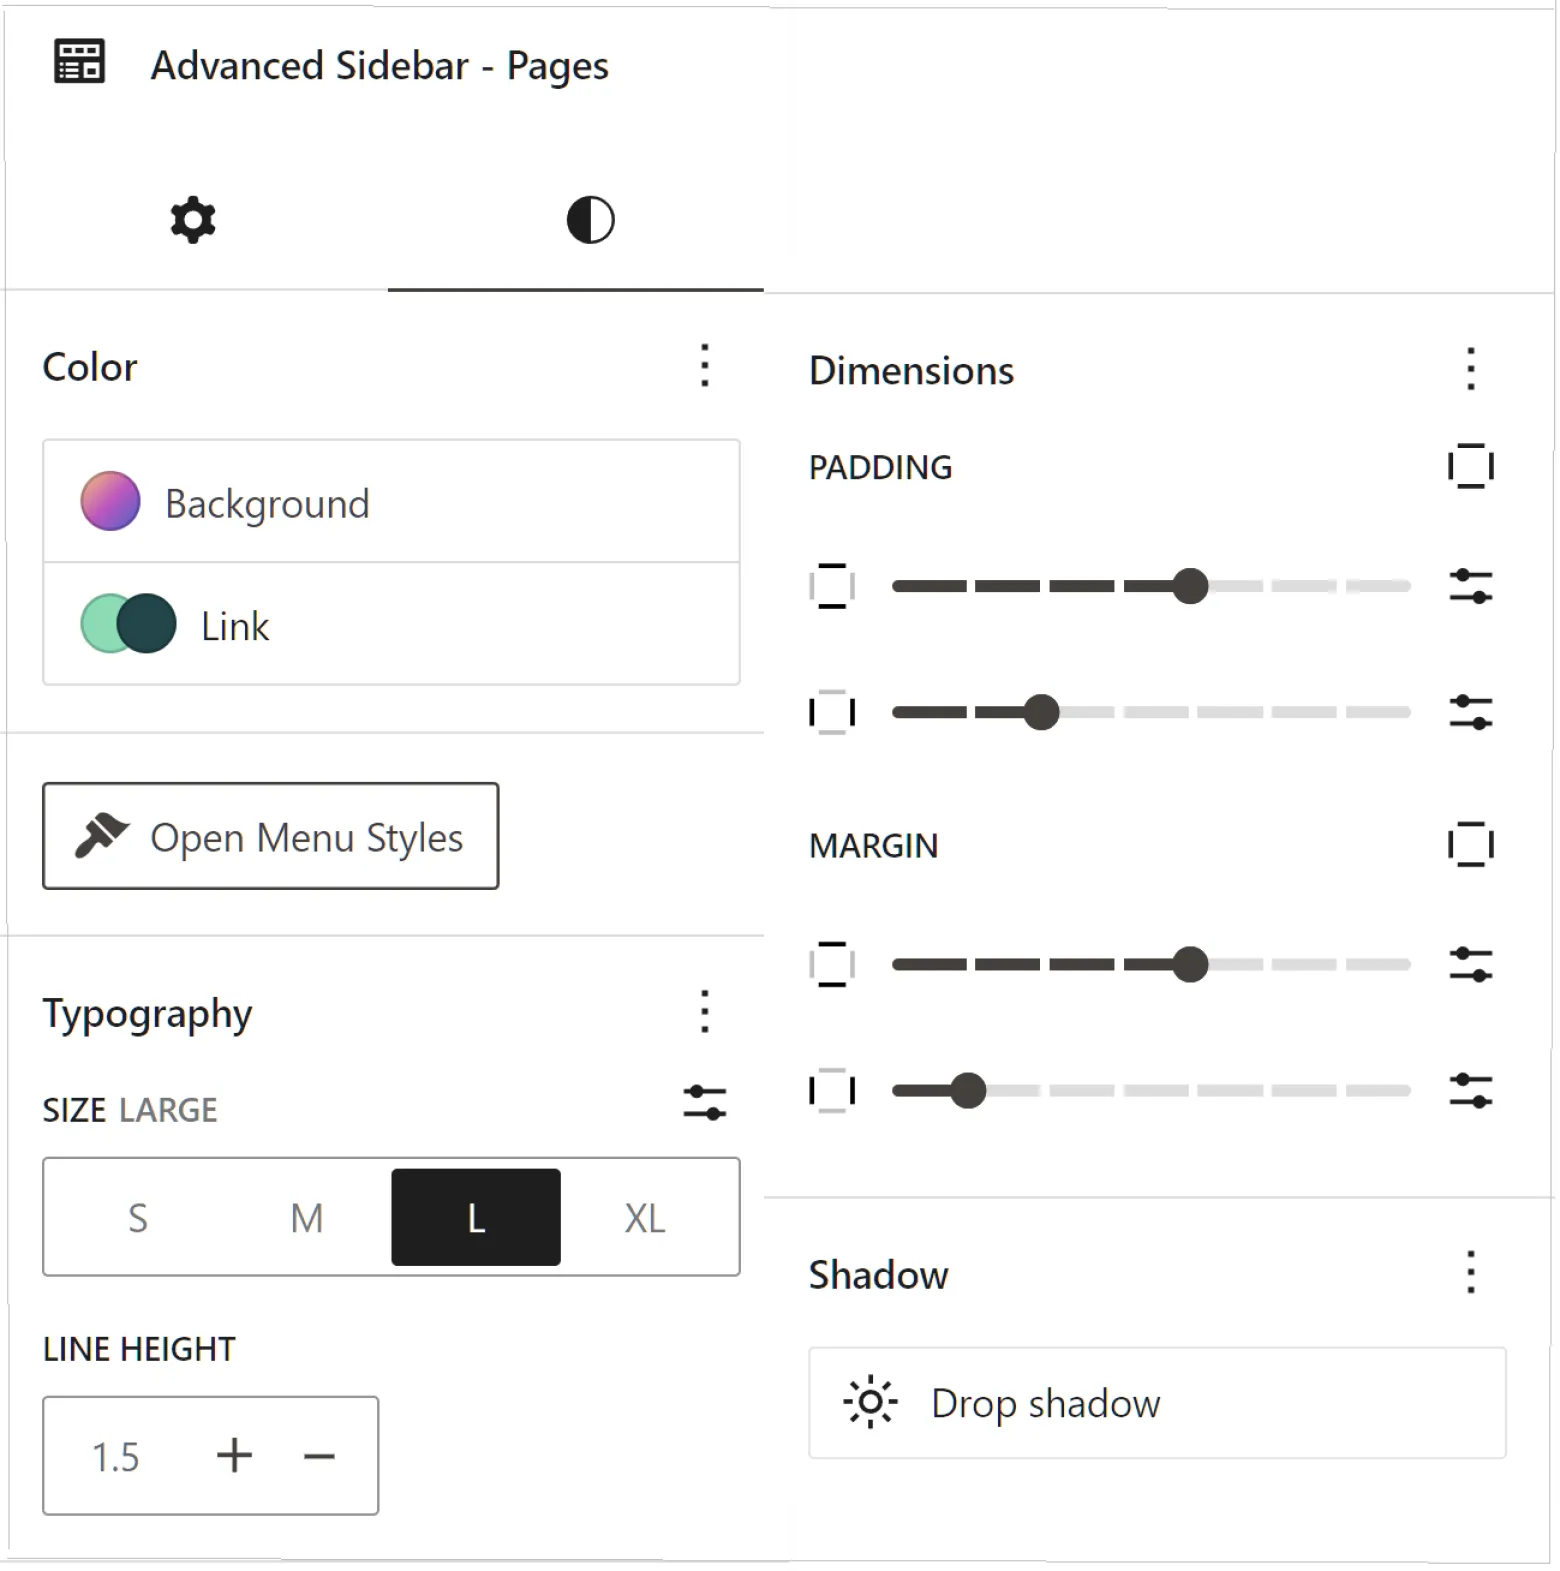Open the Dimensions panel options menu

click(x=1470, y=370)
